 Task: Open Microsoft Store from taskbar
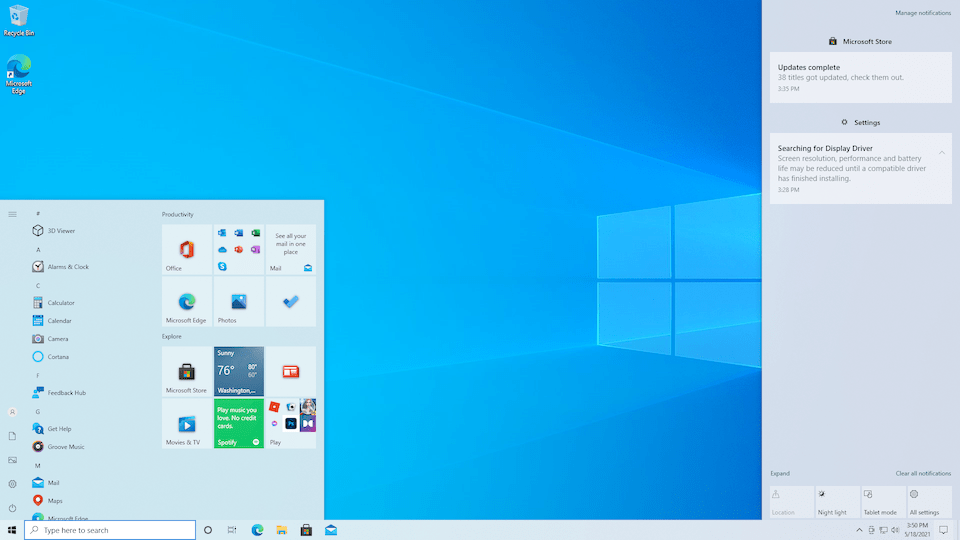(306, 530)
